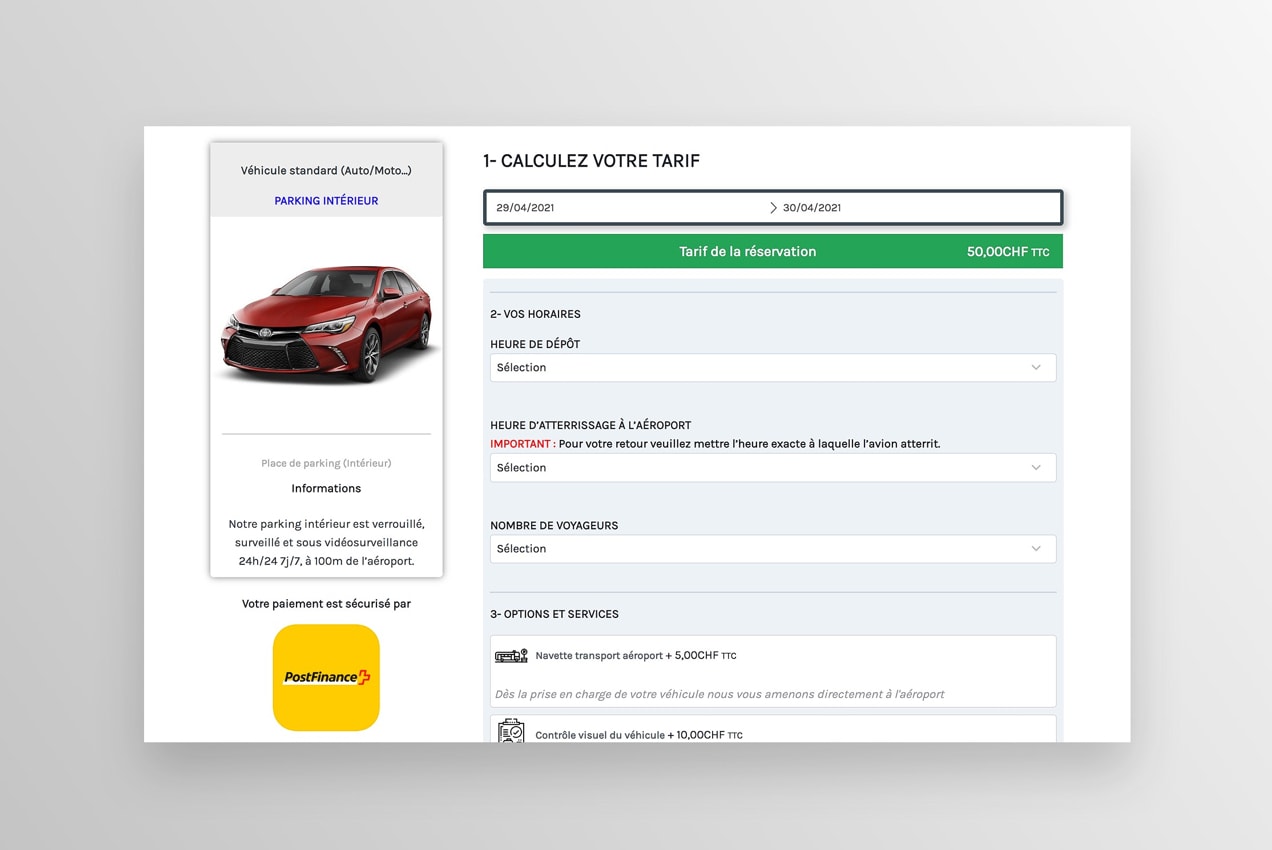
Task: Click the chevron in Nombre de voyageurs field
Action: click(1036, 548)
